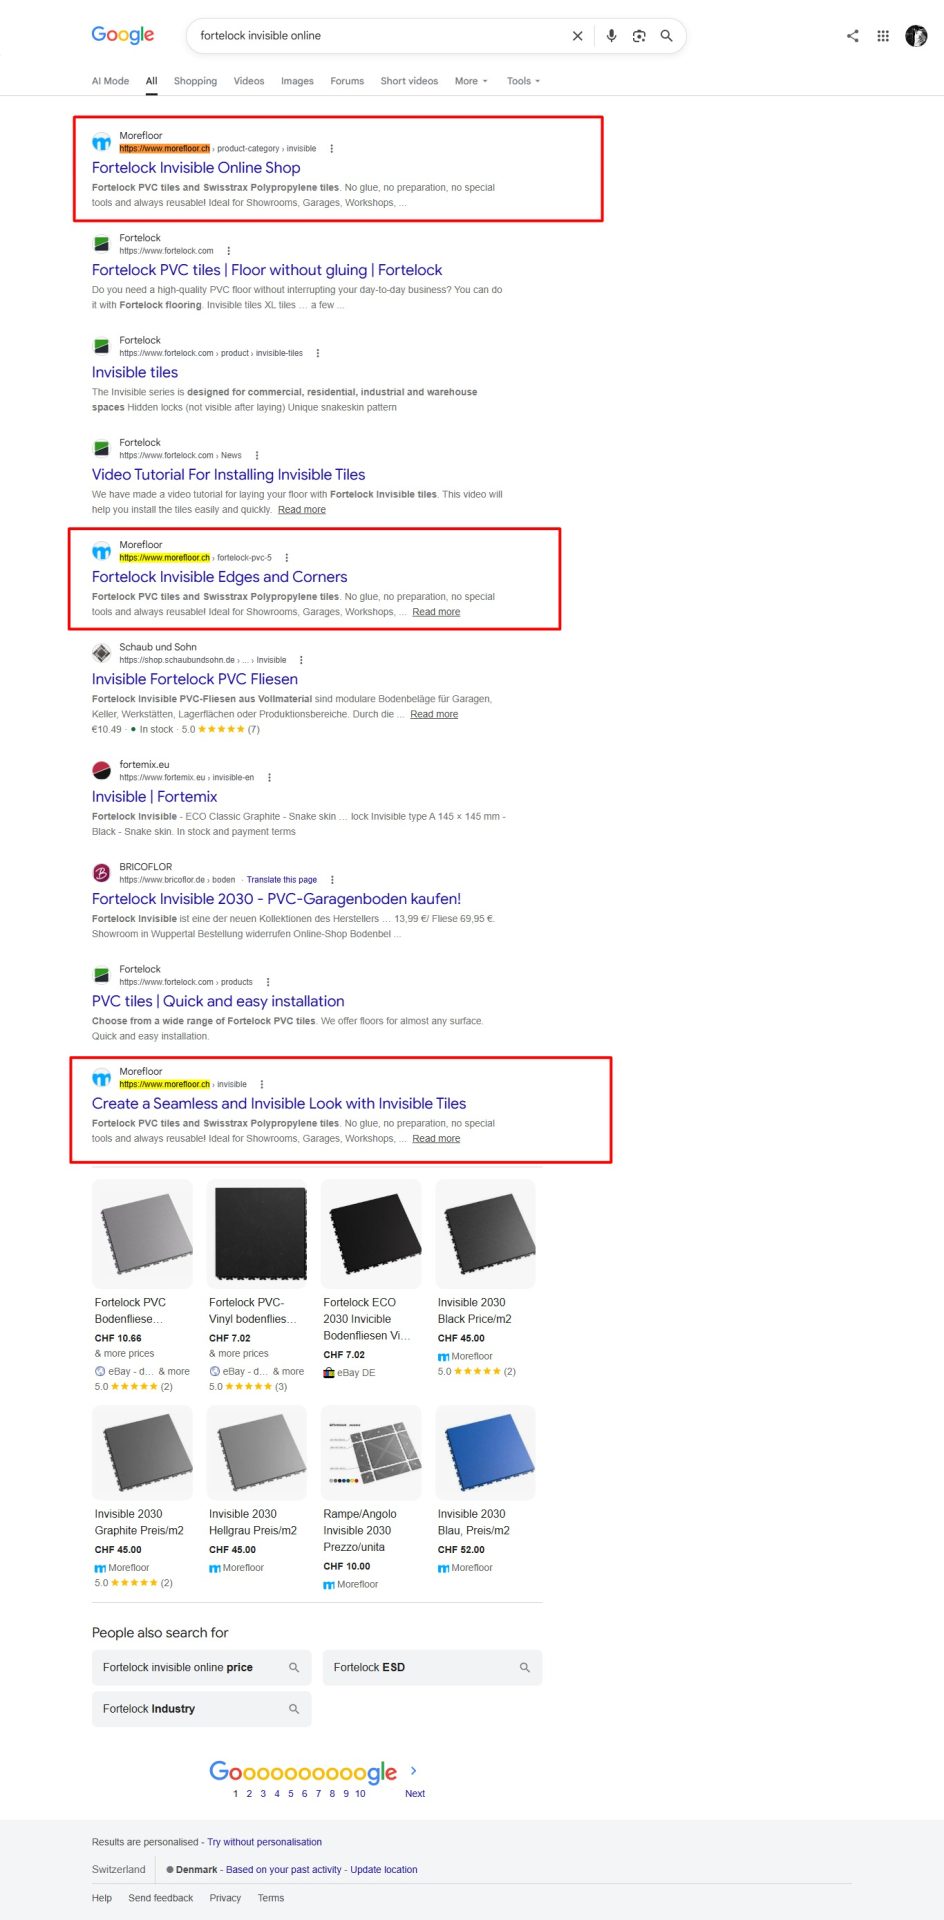944x1920 pixels.
Task: Open Google Lens image search icon
Action: click(x=639, y=36)
